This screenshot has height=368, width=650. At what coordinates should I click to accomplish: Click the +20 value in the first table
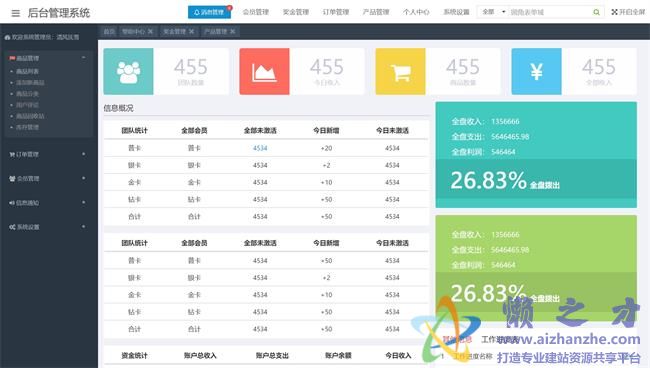327,148
